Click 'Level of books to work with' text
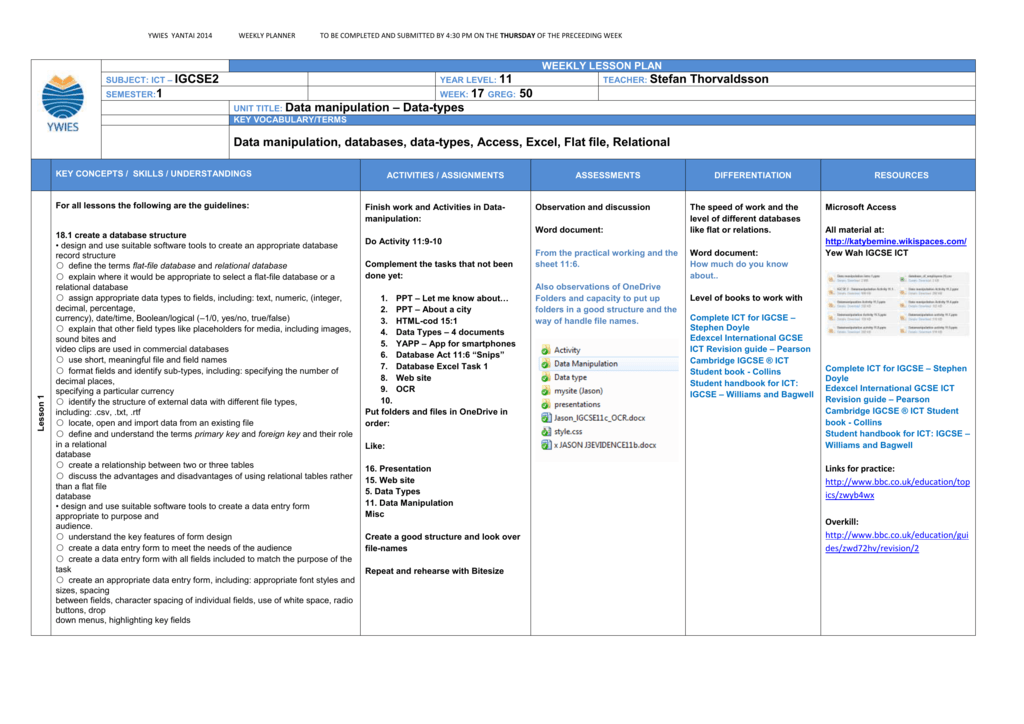This screenshot has height=724, width=1024. tap(746, 298)
